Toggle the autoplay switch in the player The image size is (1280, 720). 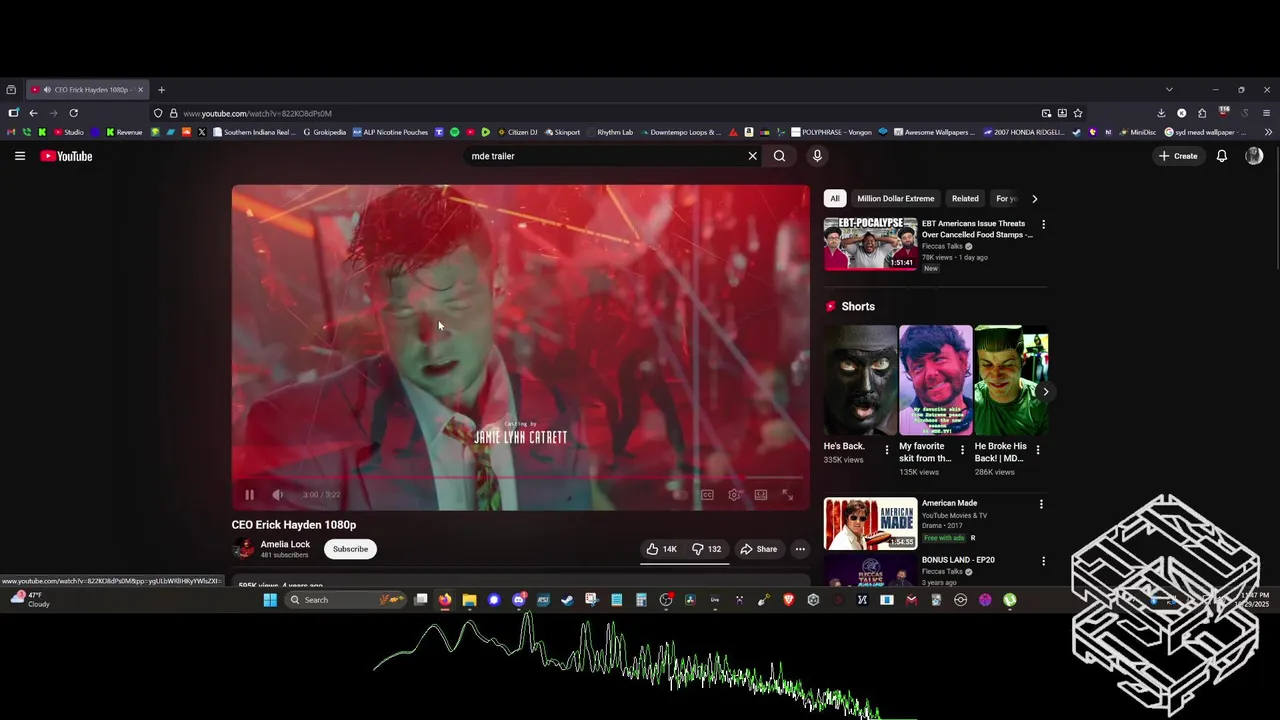coord(680,494)
